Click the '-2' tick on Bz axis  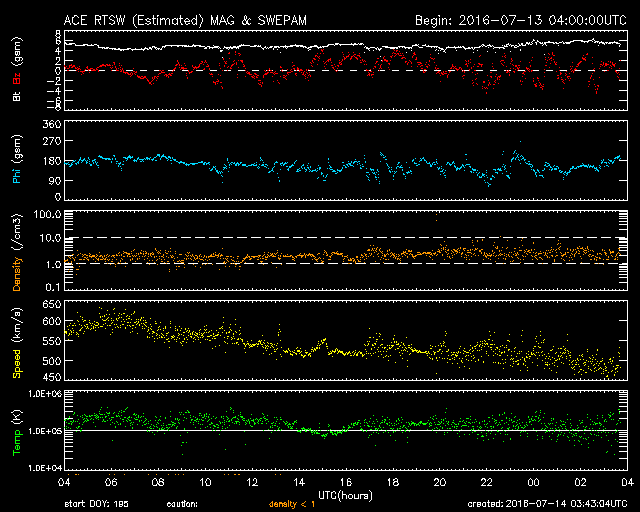click(x=54, y=81)
